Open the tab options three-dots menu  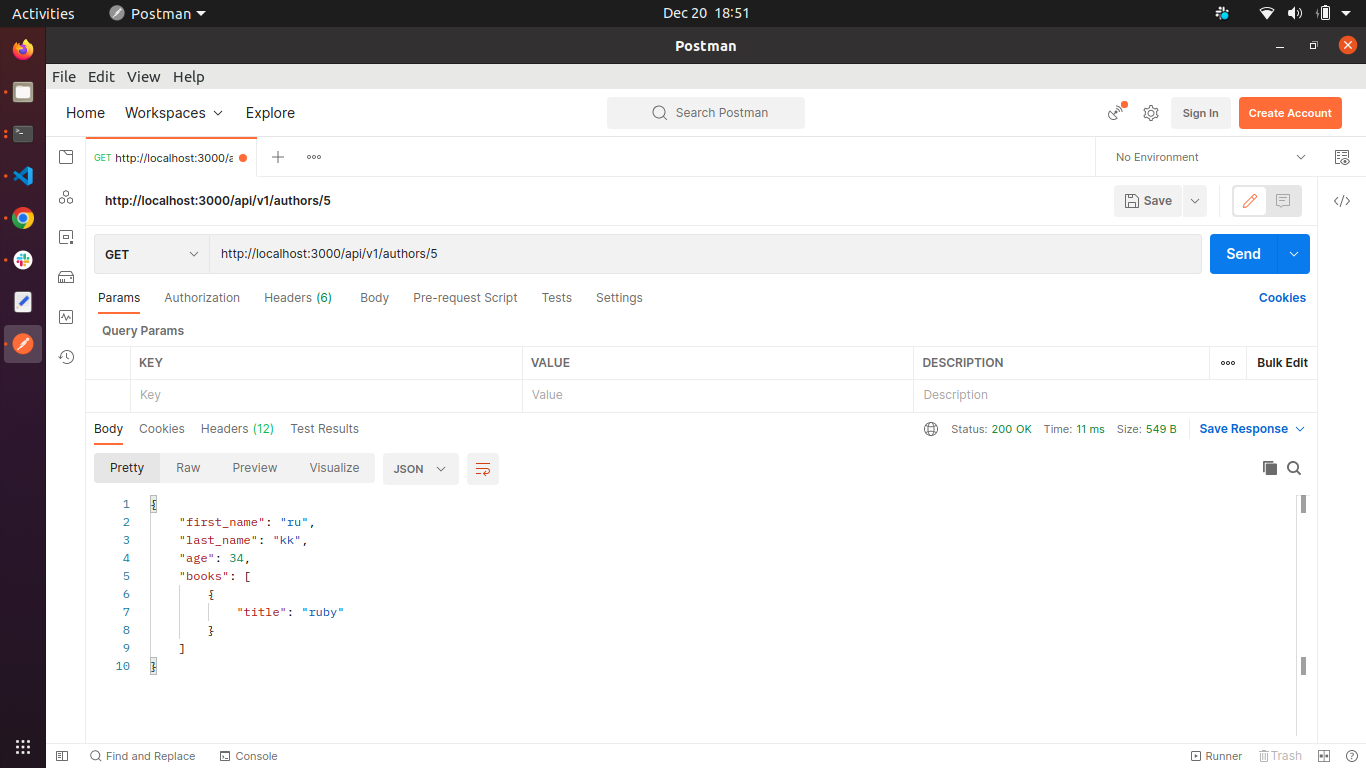click(x=314, y=157)
